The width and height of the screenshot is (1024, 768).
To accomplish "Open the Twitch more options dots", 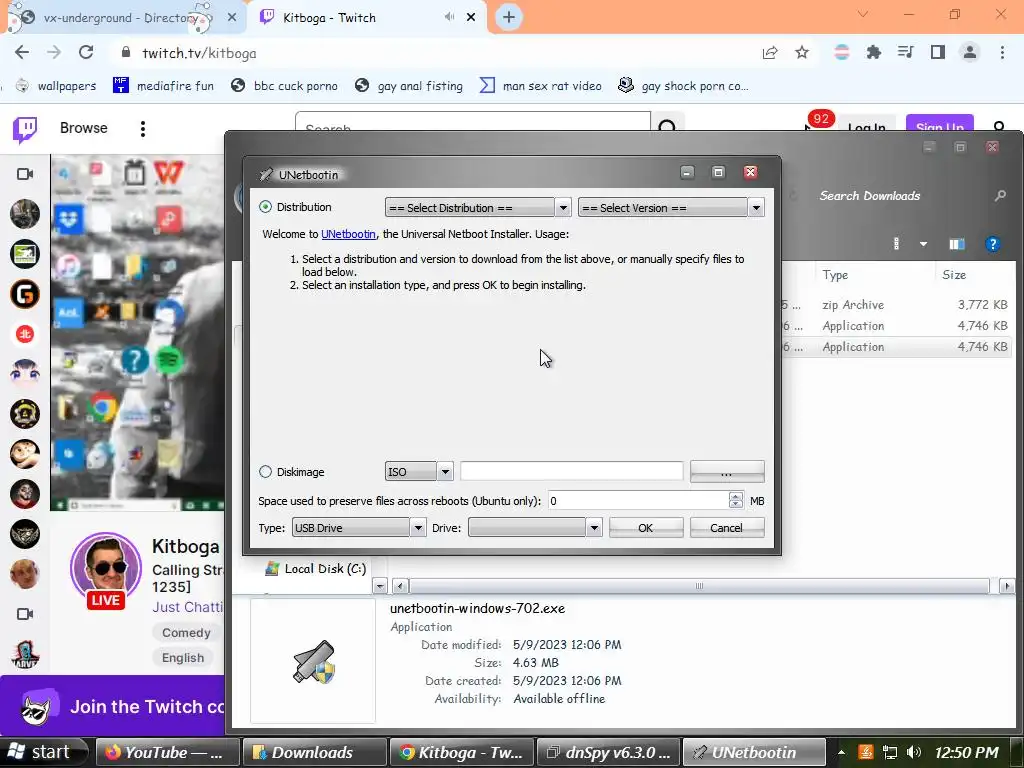I will tap(142, 129).
